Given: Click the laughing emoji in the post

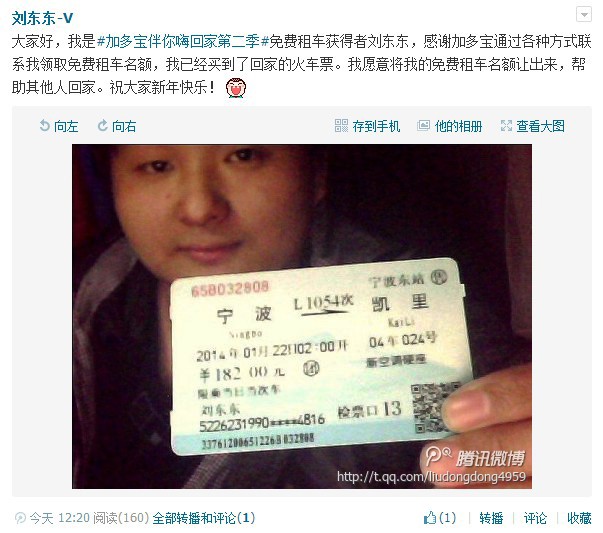Looking at the screenshot, I should tap(236, 88).
